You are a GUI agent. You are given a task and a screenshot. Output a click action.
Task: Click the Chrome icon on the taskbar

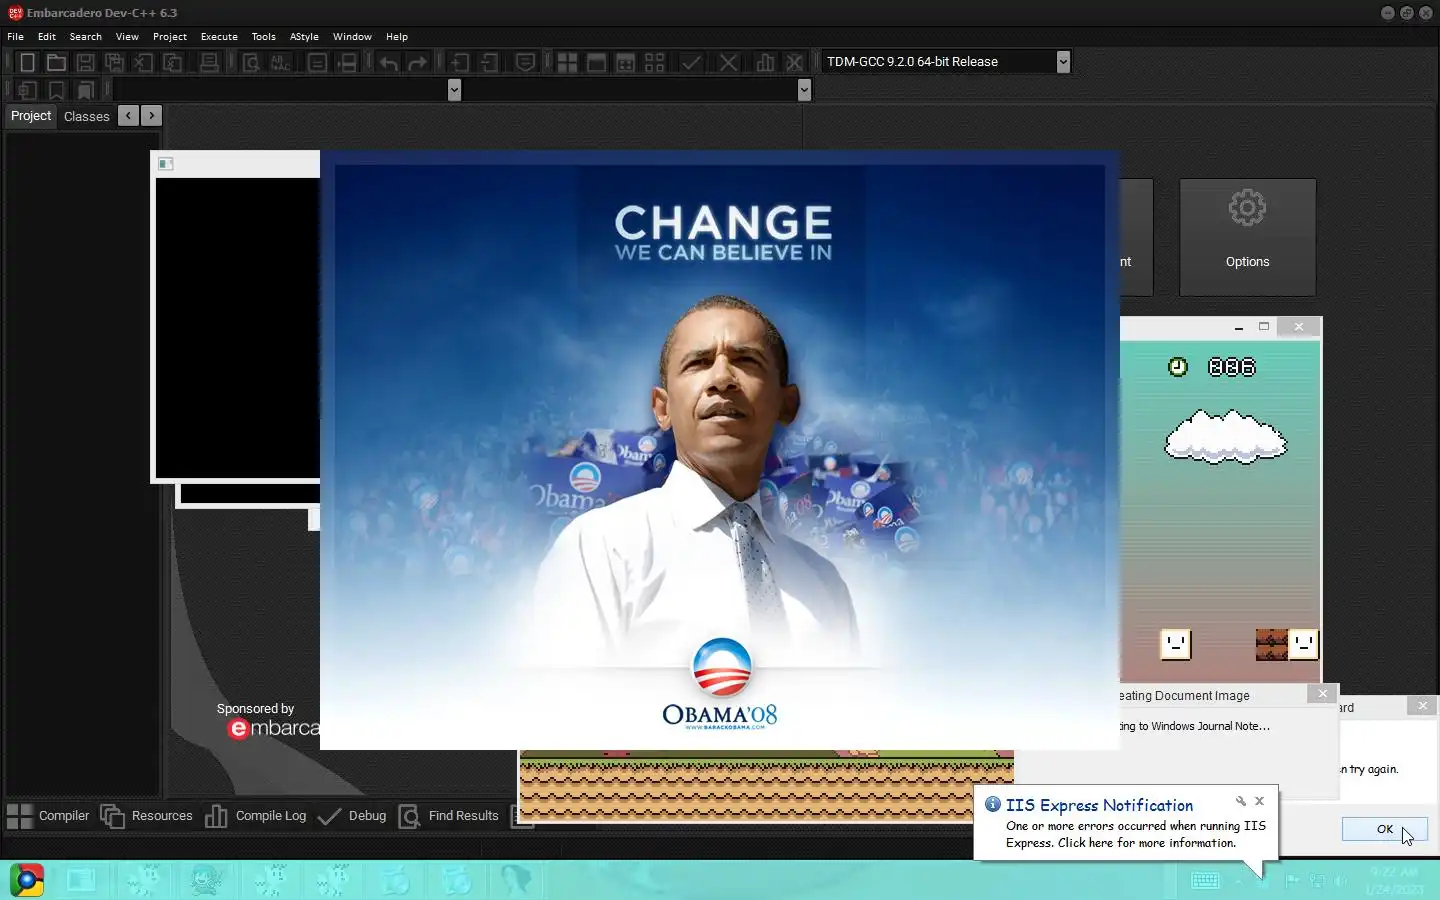(27, 880)
